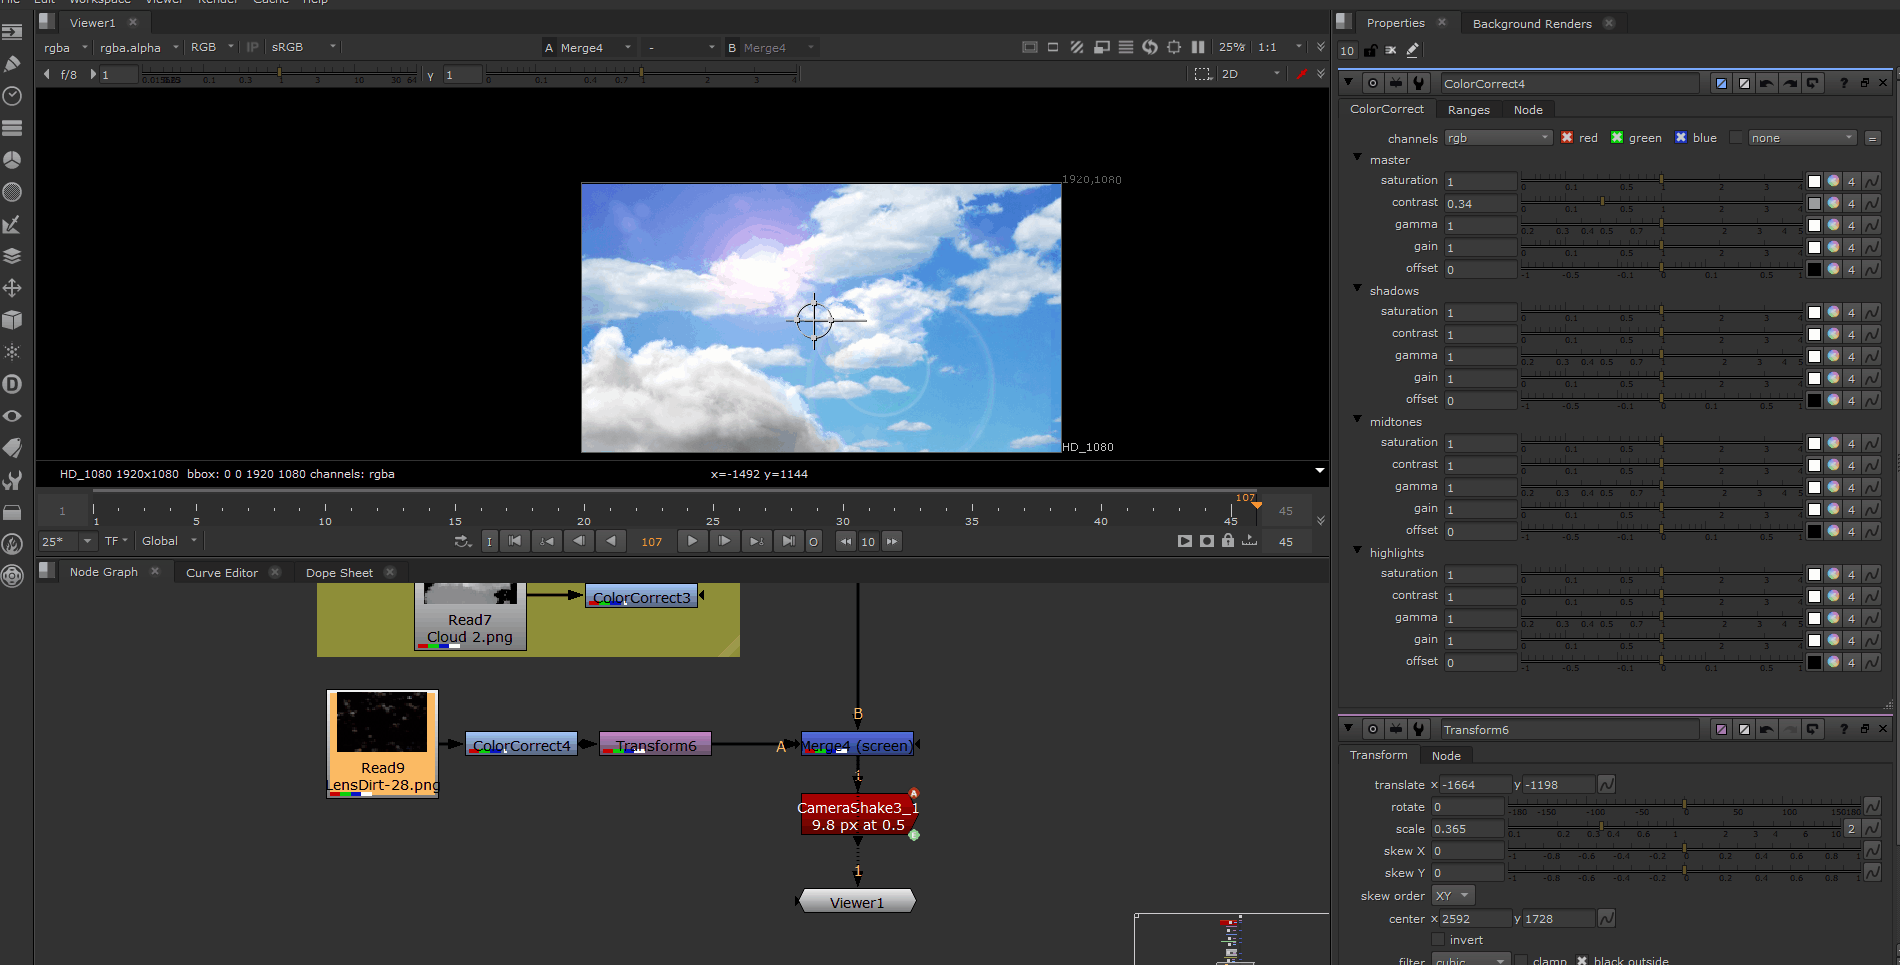The height and width of the screenshot is (965, 1900).
Task: Click master contrast value field 0.34
Action: pyautogui.click(x=1480, y=203)
